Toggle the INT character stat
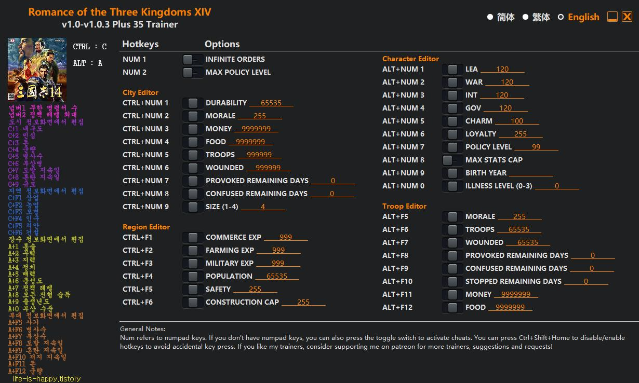Viewport: 639px width, 383px height. click(452, 95)
